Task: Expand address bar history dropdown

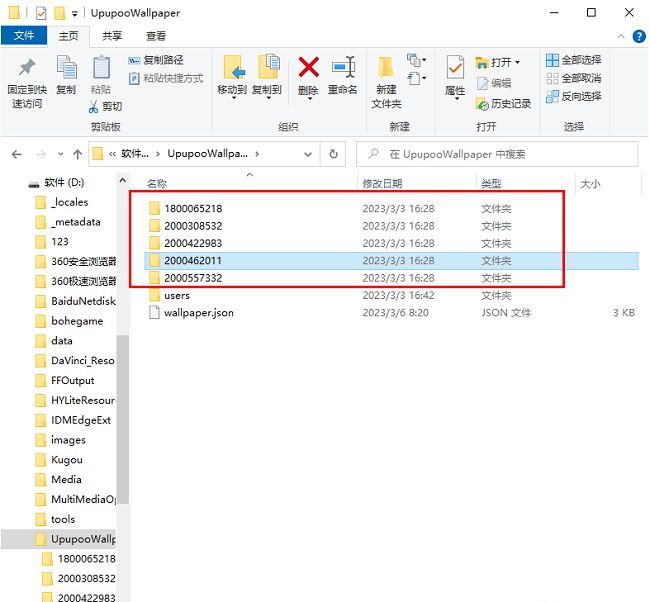Action: click(308, 154)
